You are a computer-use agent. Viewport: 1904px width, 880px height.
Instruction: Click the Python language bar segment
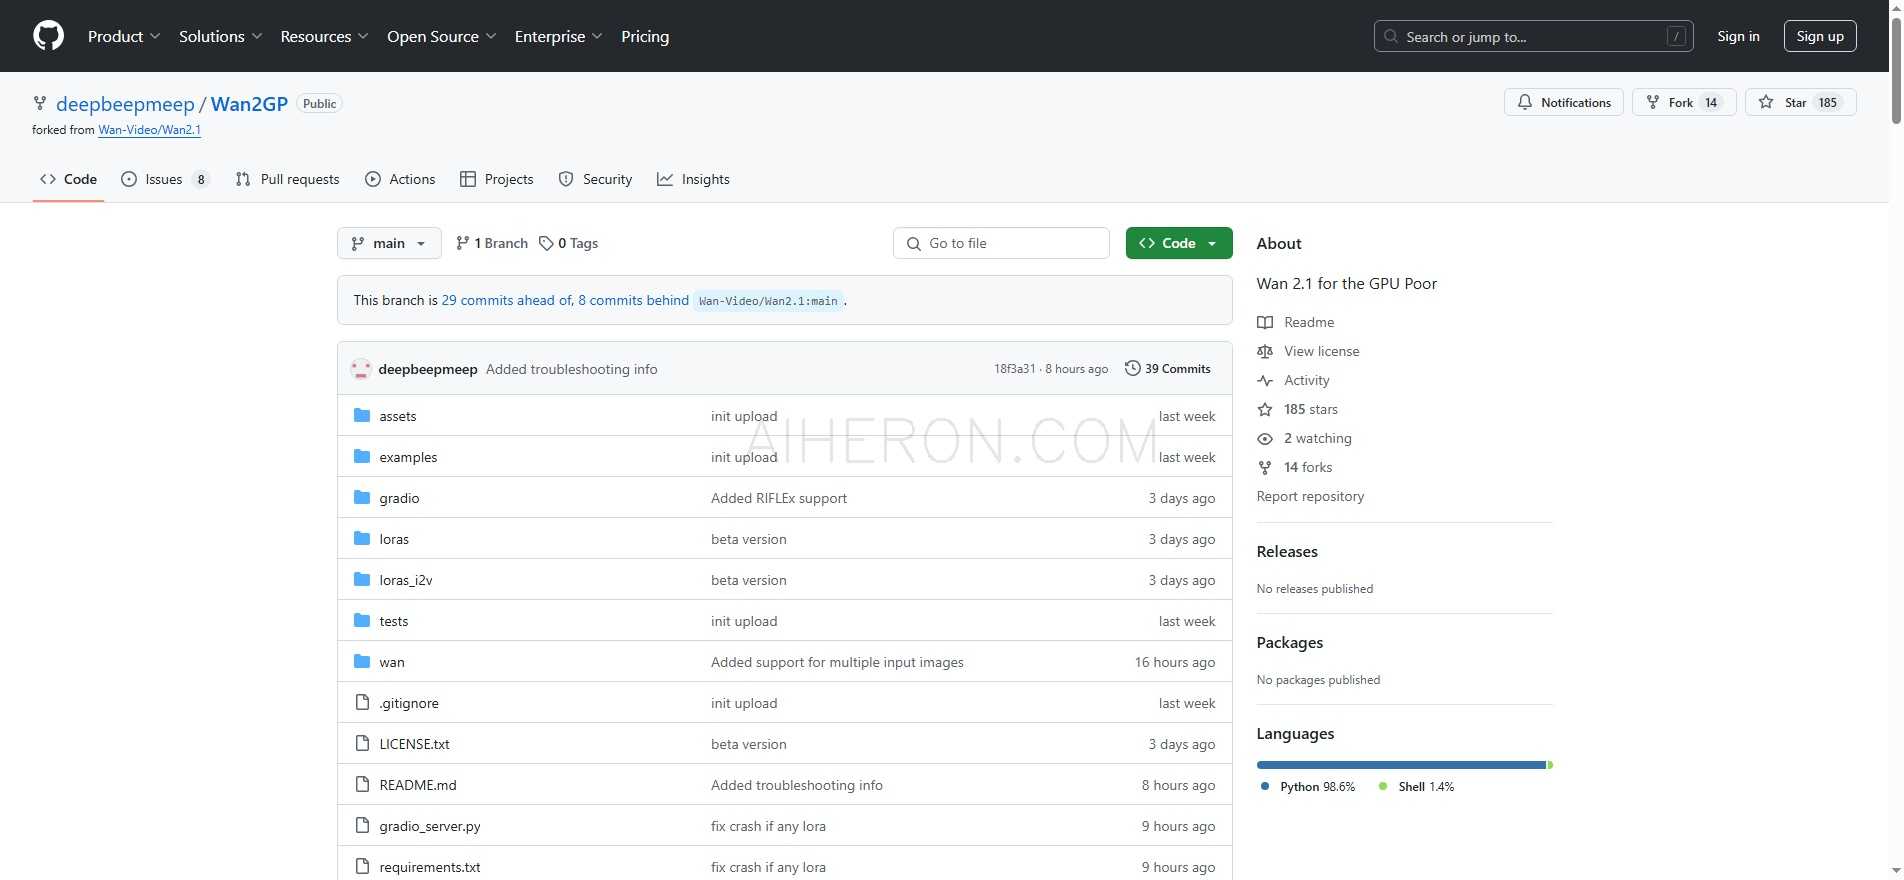tap(1402, 765)
